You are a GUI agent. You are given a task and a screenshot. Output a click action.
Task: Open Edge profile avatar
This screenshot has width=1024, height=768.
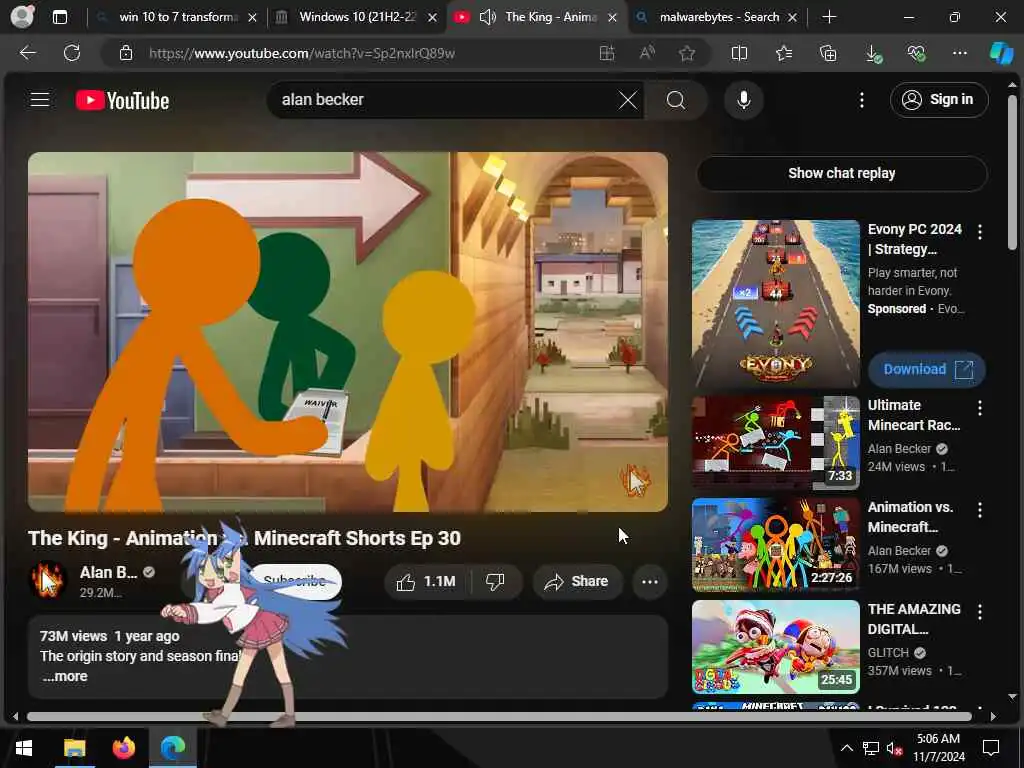tap(22, 17)
